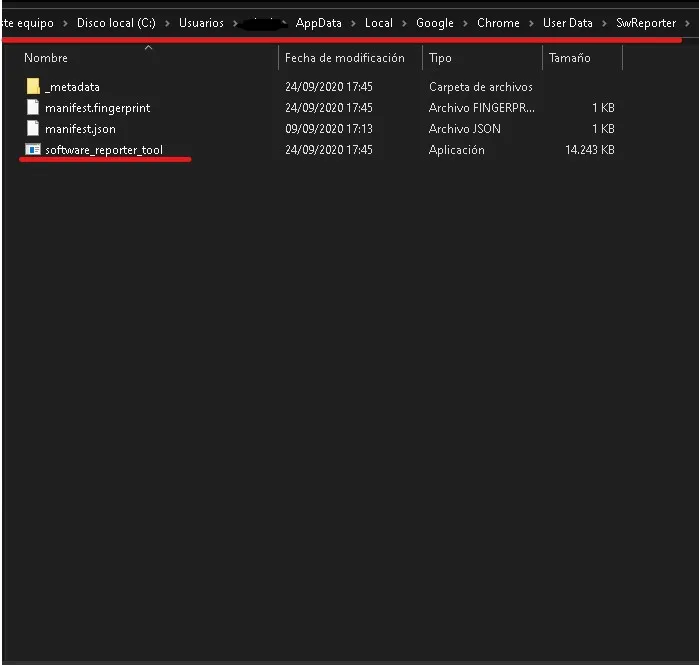This screenshot has height=665, width=699.
Task: Navigate to User Data in breadcrumb
Action: (568, 23)
